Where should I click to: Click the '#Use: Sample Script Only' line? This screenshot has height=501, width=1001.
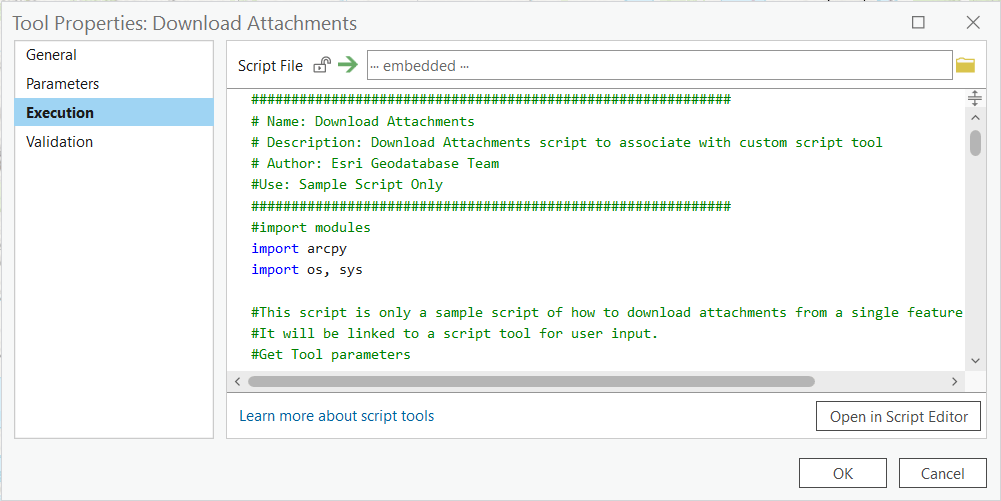pyautogui.click(x=347, y=184)
